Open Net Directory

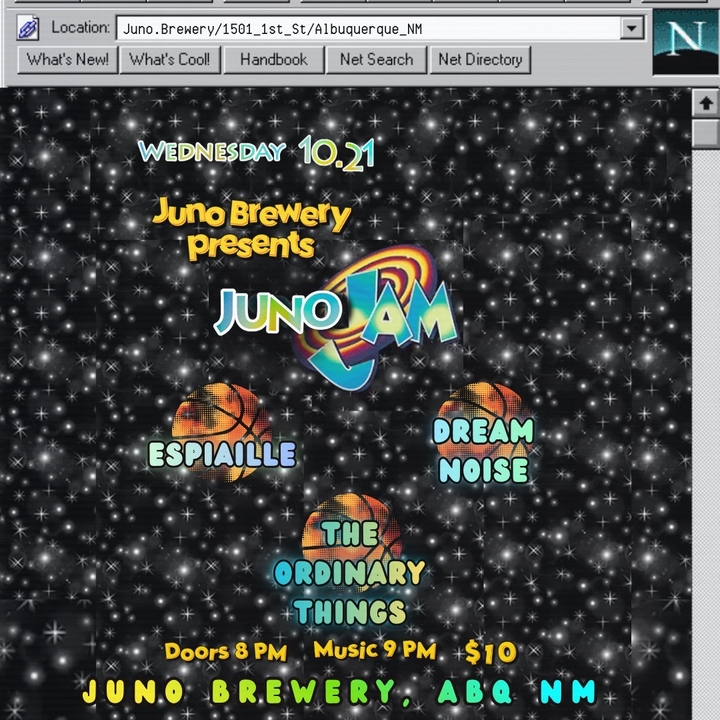click(480, 60)
